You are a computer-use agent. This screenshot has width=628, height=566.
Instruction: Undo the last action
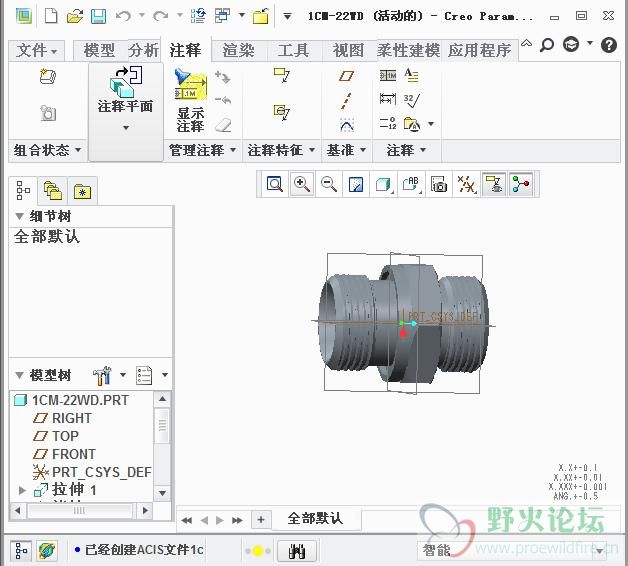click(123, 16)
